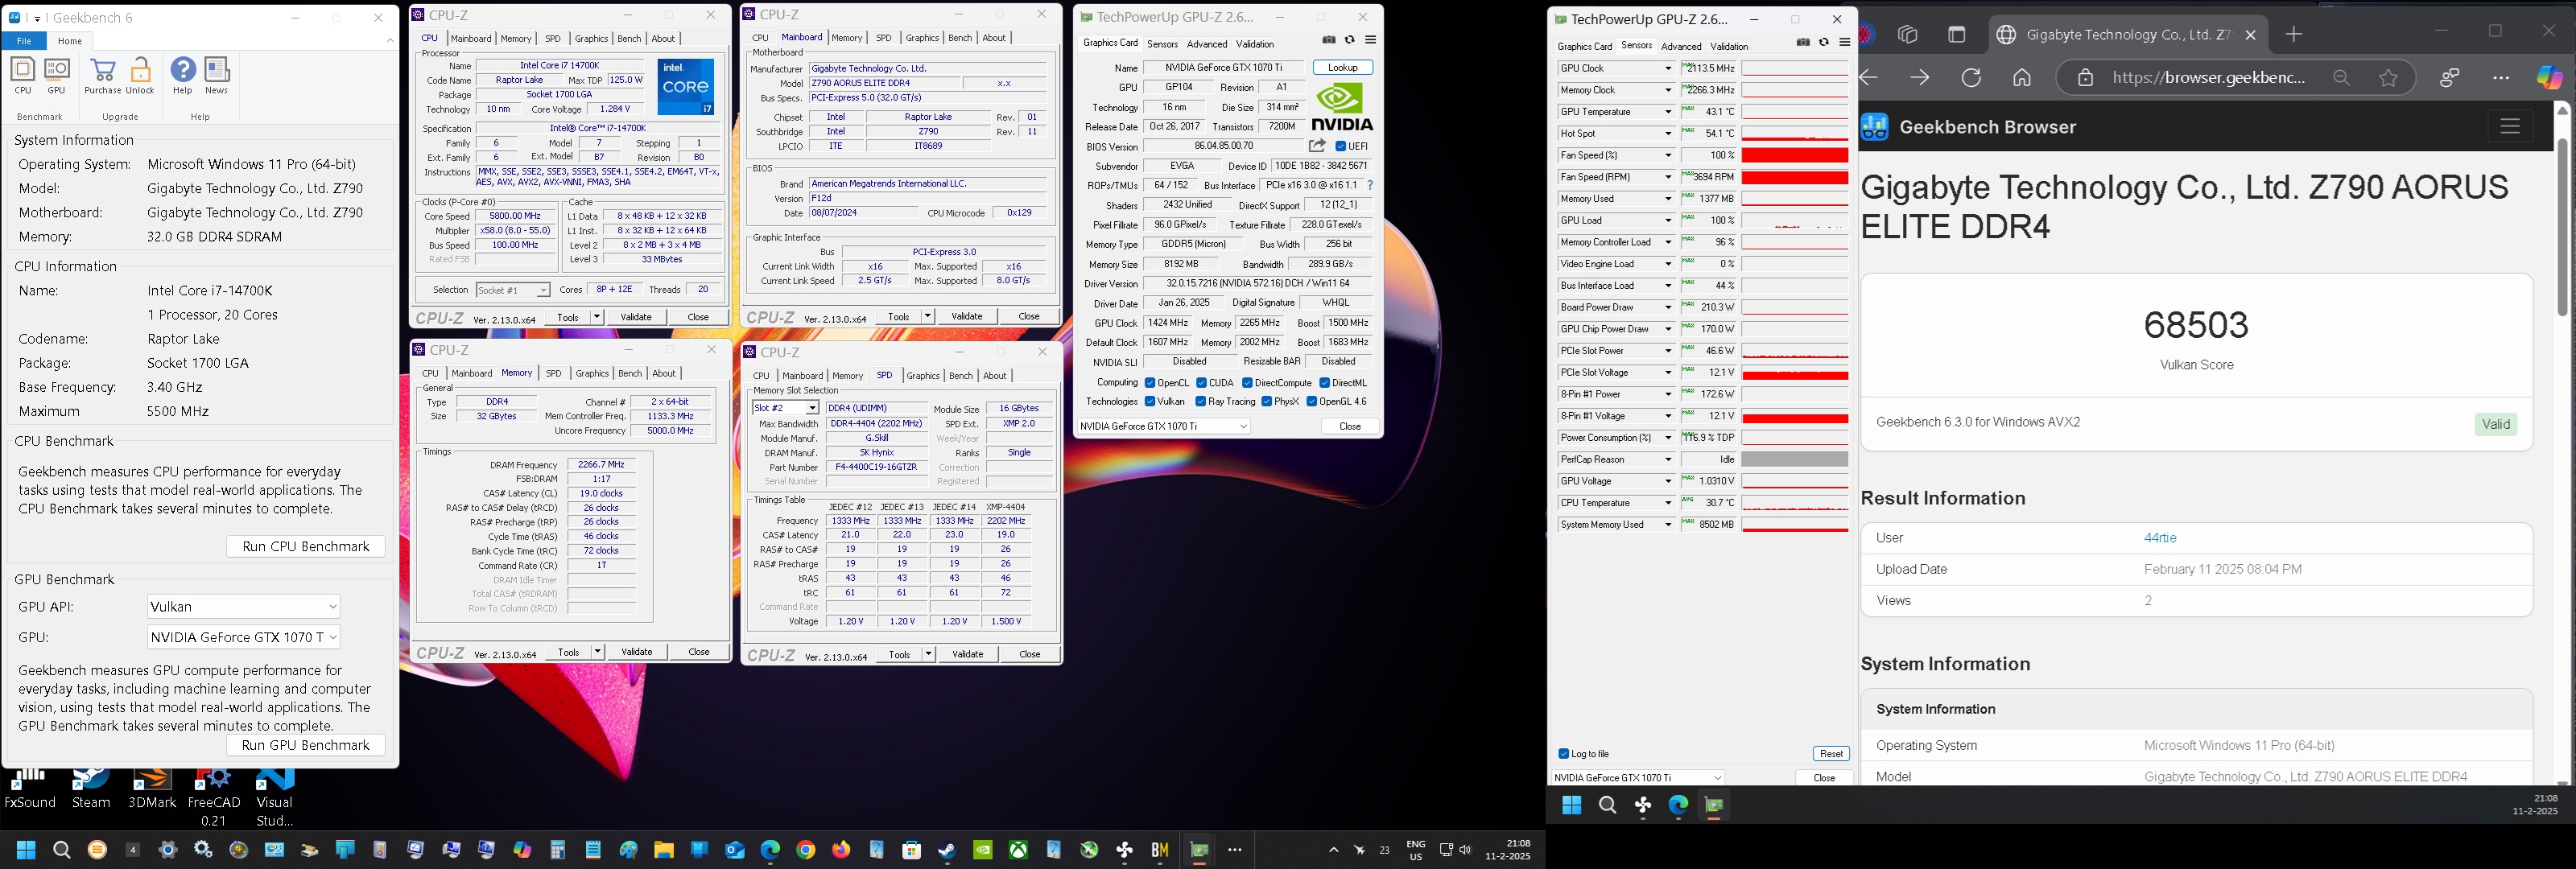Viewport: 2576px width, 869px height.
Task: Switch to Validation tab in GPU-Z Graphics Card window
Action: click(x=1255, y=44)
